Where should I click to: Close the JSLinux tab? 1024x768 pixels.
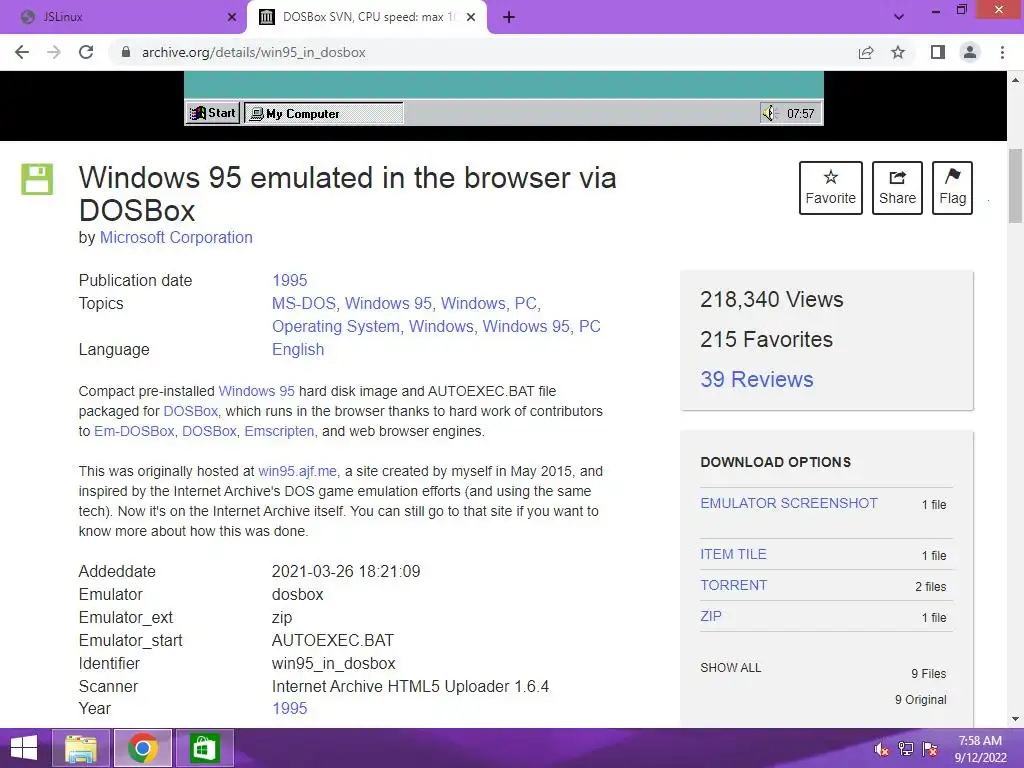232,18
